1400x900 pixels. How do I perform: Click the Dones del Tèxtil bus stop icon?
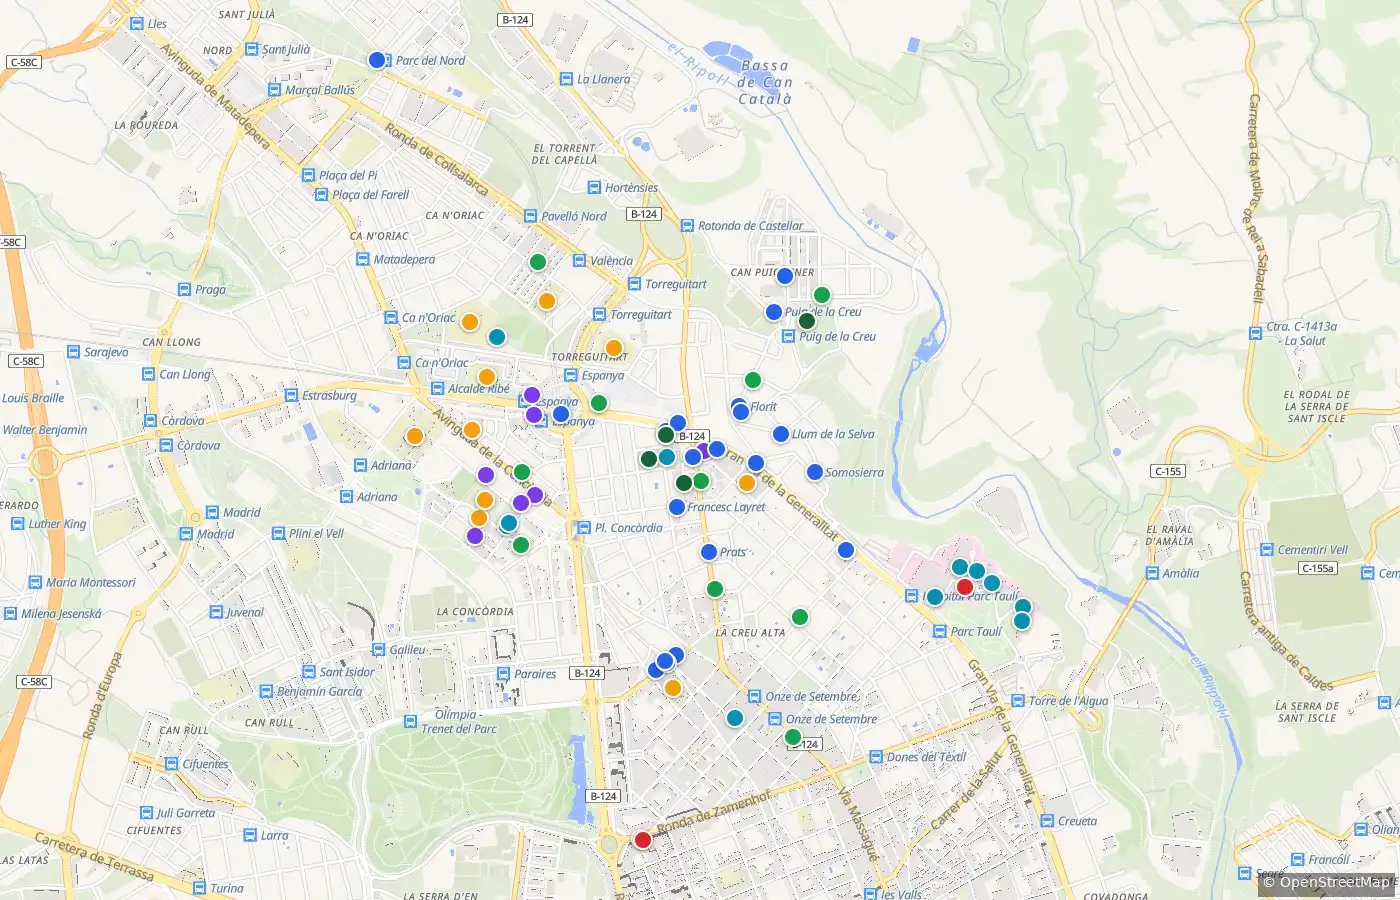(x=876, y=757)
